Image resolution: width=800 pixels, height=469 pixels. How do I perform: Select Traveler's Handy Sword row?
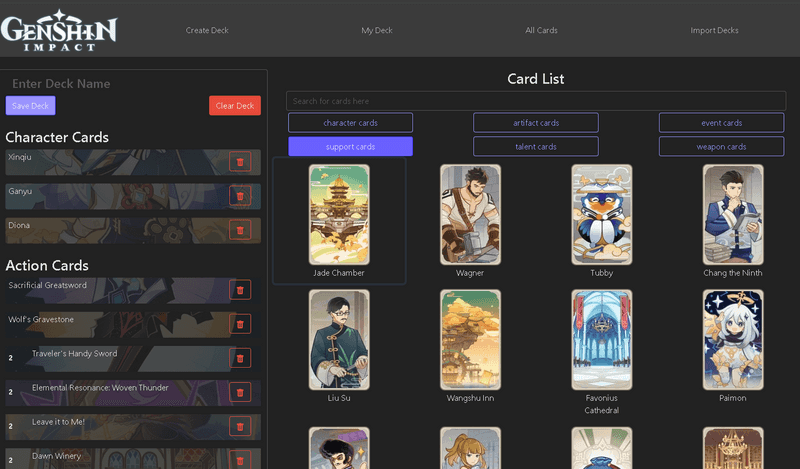pyautogui.click(x=133, y=359)
